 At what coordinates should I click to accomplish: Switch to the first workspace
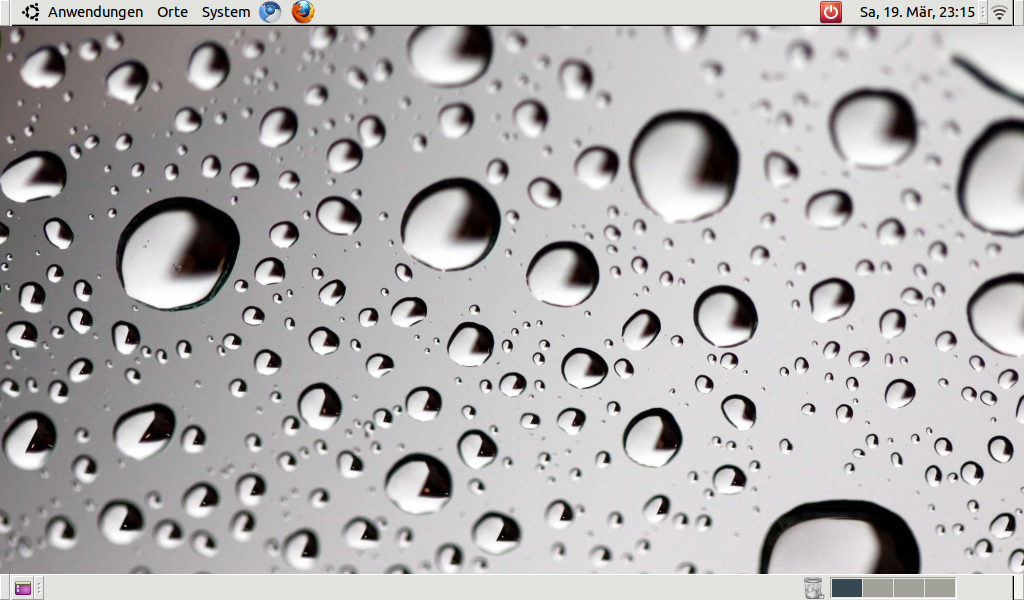(846, 588)
